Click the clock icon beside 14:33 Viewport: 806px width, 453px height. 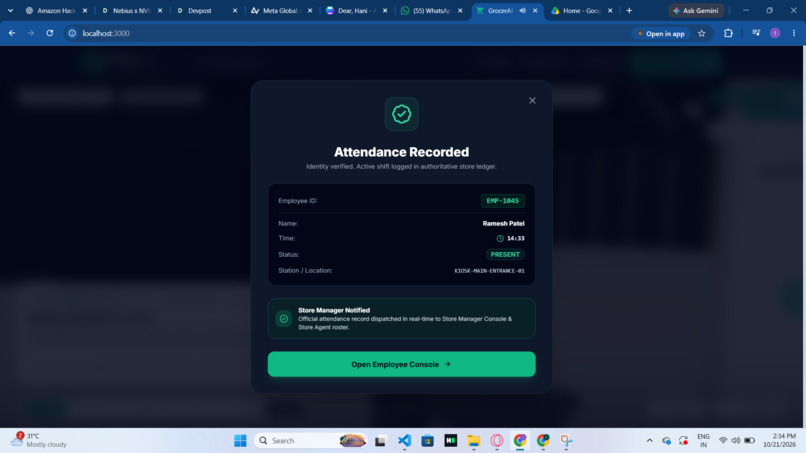click(x=500, y=239)
